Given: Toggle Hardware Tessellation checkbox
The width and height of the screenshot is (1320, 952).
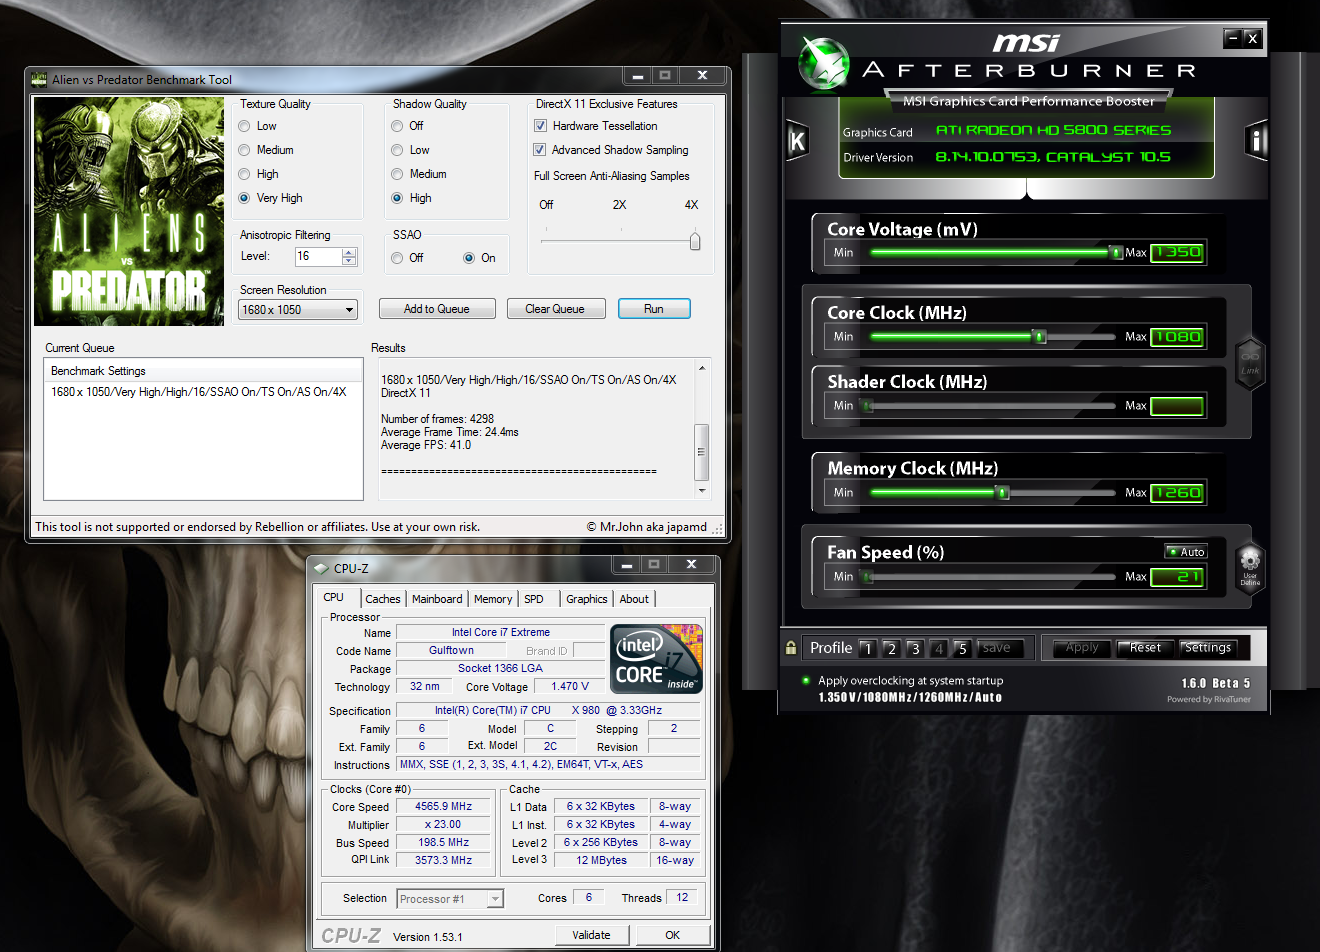Looking at the screenshot, I should point(540,126).
